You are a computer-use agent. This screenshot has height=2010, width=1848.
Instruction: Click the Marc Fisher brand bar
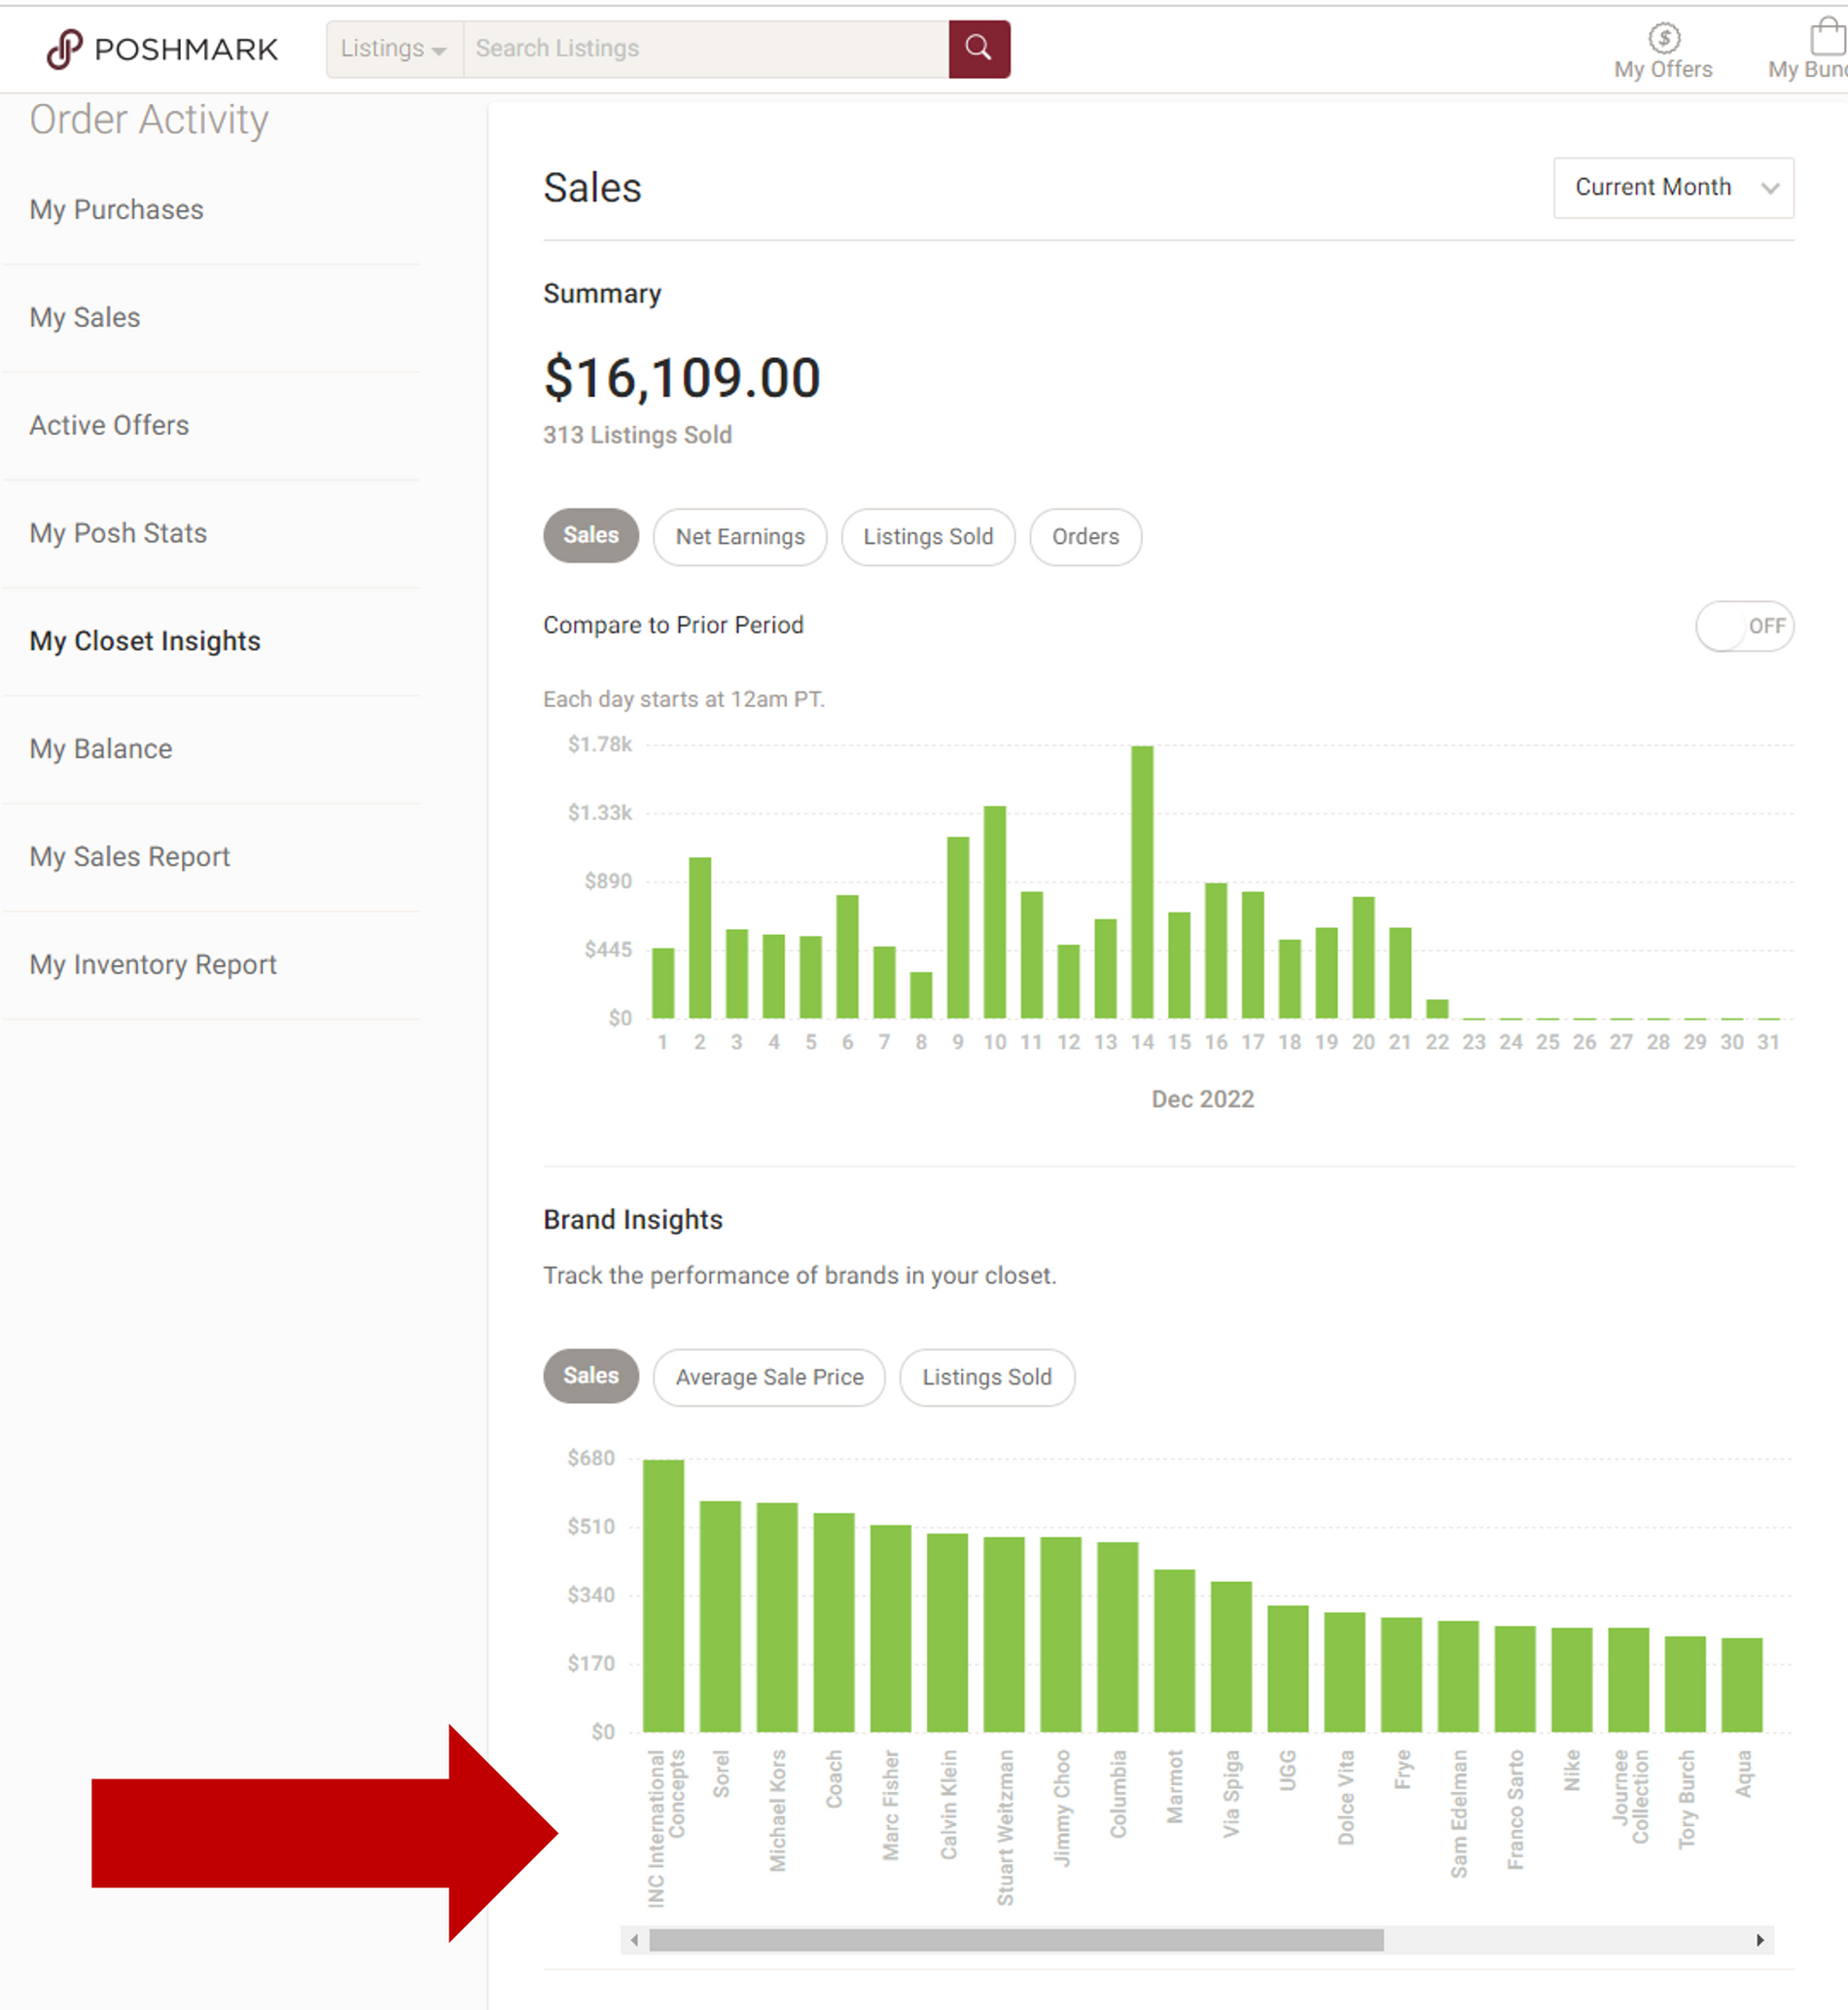point(890,1629)
